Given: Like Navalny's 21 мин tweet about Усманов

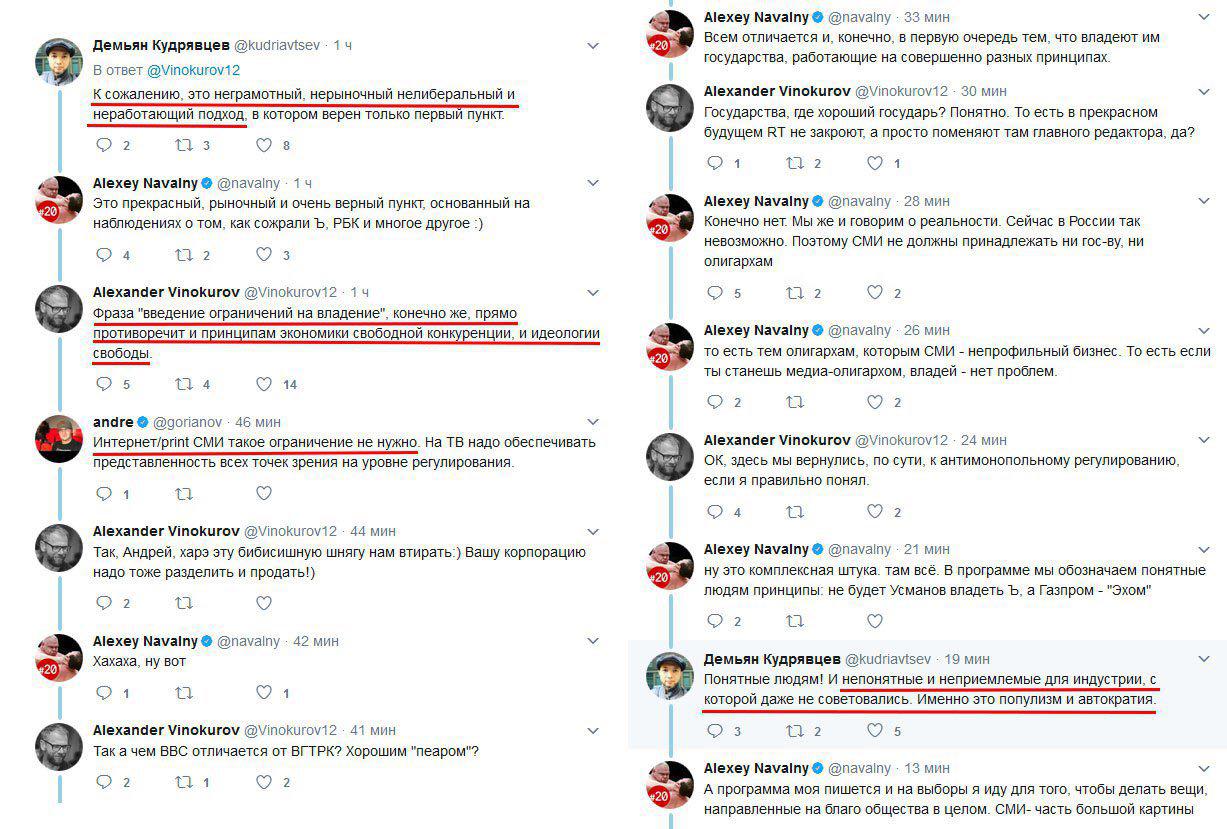Looking at the screenshot, I should pos(875,621).
